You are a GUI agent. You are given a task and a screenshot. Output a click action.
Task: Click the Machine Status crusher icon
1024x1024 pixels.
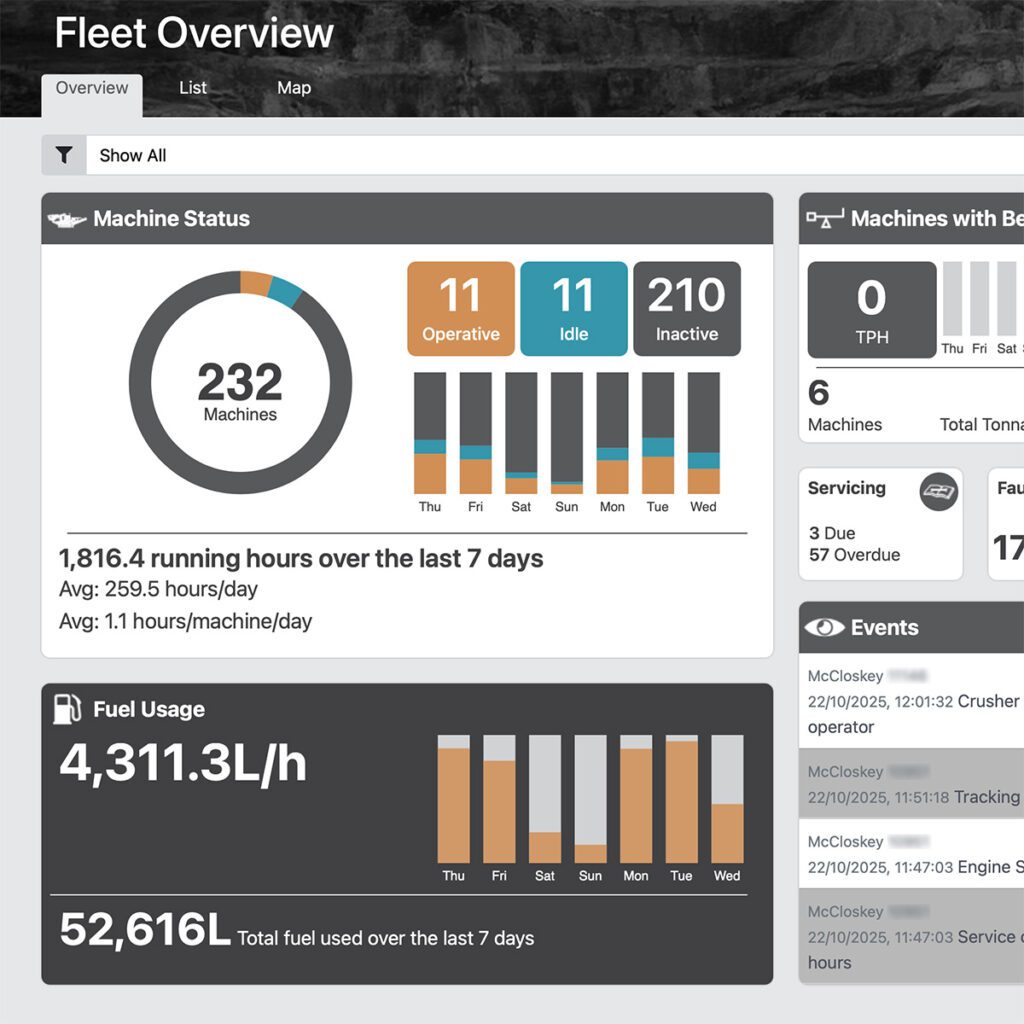coord(67,219)
